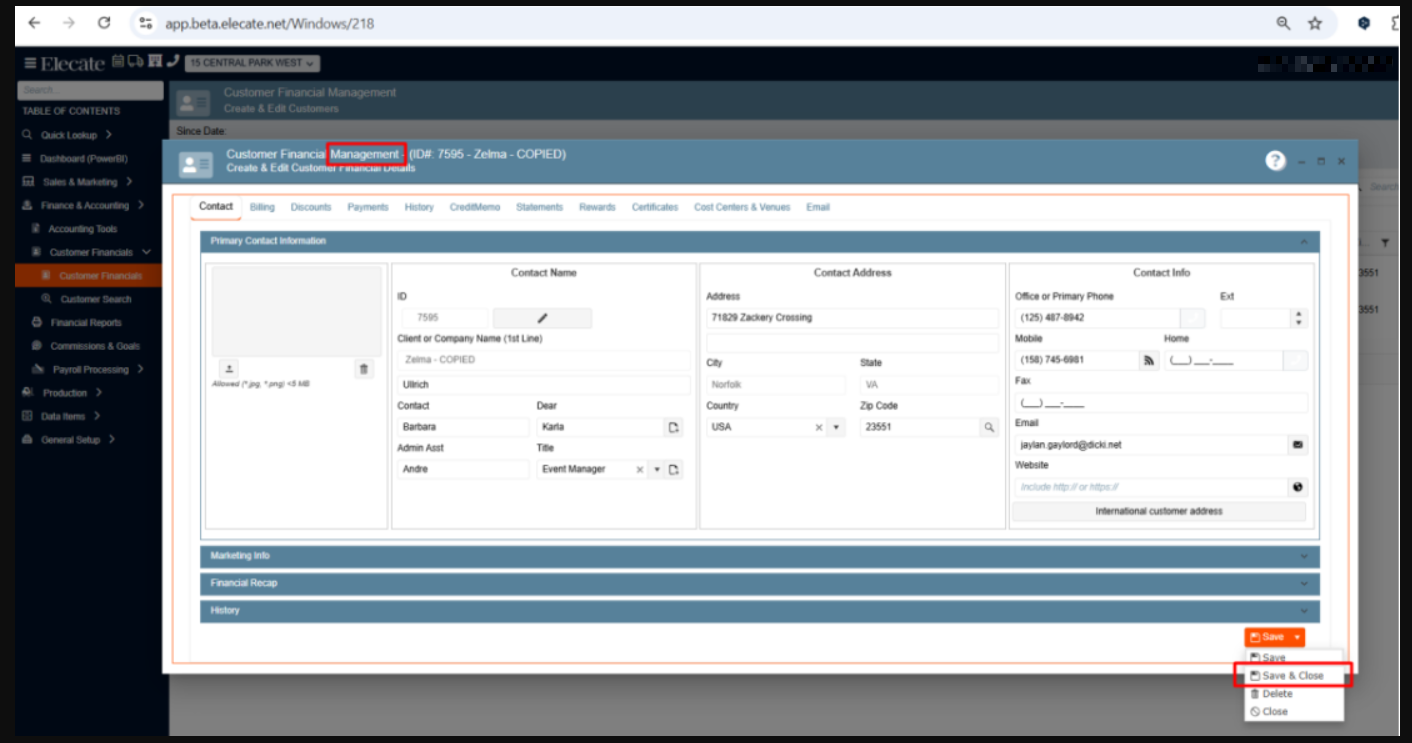
Task: Open the Country dropdown arrow
Action: coord(836,427)
